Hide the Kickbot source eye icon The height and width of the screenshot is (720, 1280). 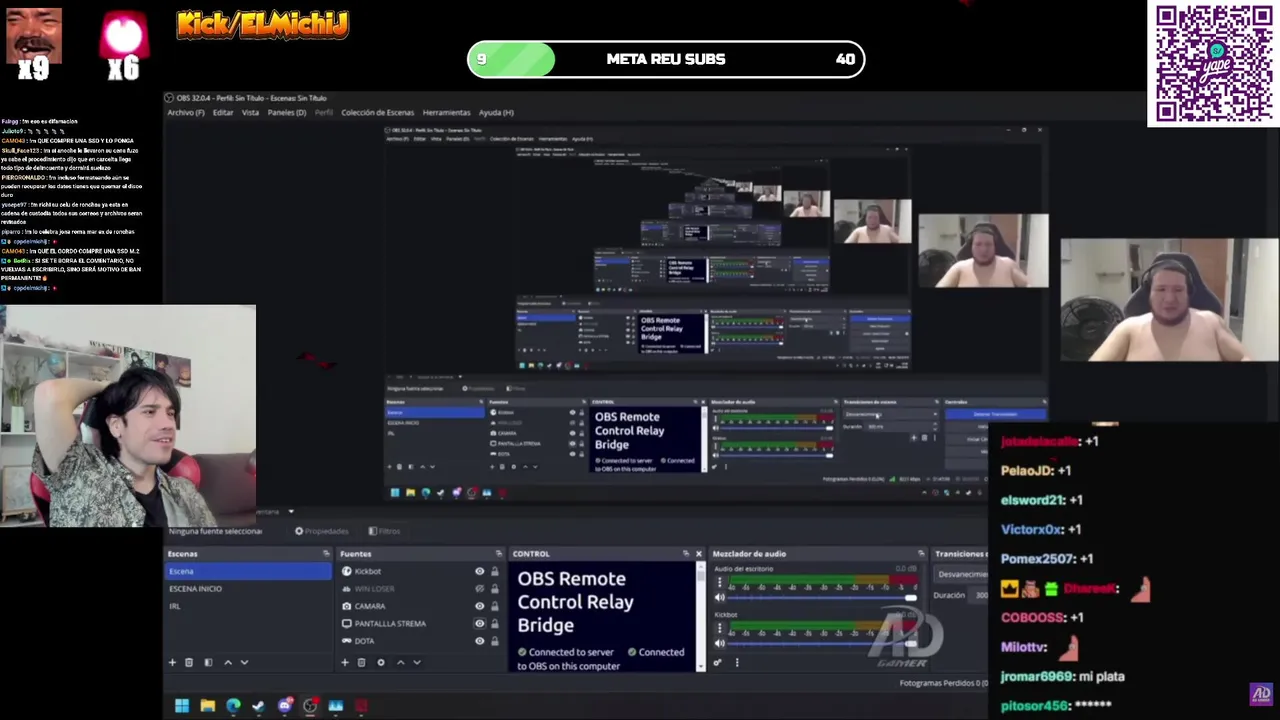pyautogui.click(x=479, y=571)
